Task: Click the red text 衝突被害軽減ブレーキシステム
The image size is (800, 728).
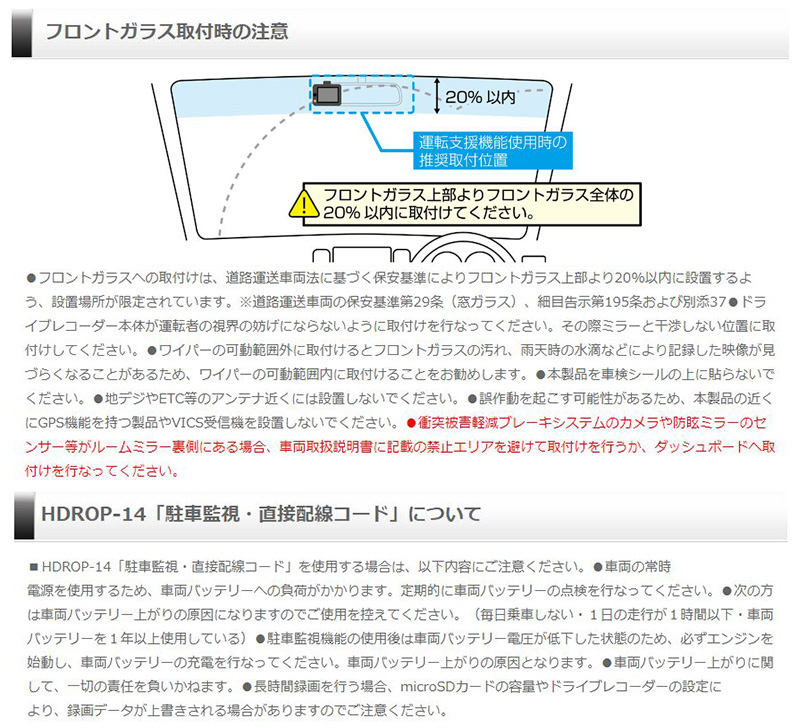Action: click(x=511, y=423)
